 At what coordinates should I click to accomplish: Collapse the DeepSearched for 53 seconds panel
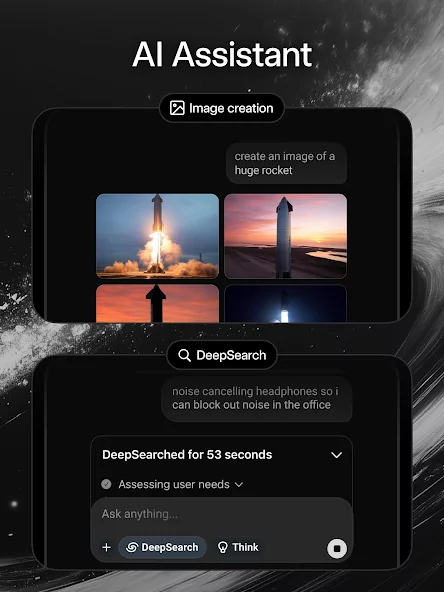(336, 455)
